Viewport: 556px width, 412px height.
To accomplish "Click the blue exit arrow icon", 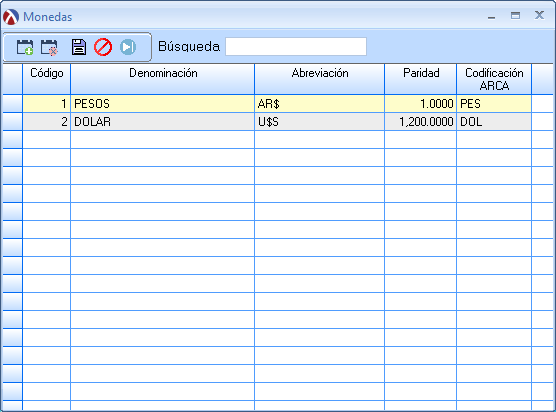I will (128, 47).
